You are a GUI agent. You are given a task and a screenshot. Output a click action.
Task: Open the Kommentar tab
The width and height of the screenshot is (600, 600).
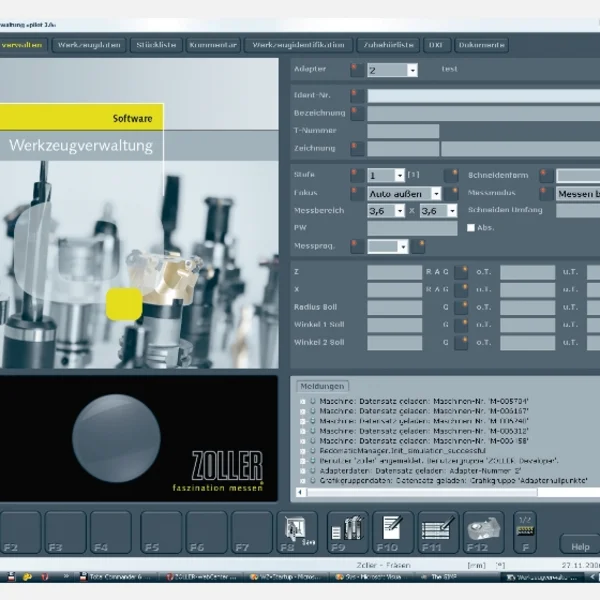(213, 45)
